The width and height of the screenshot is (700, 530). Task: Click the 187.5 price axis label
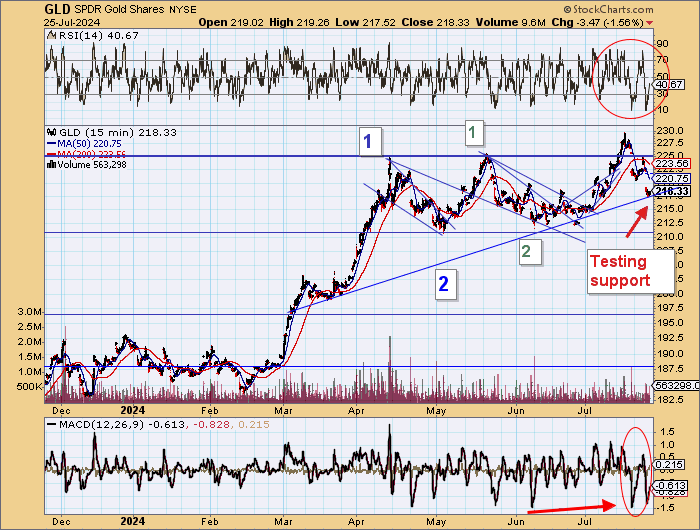(669, 369)
